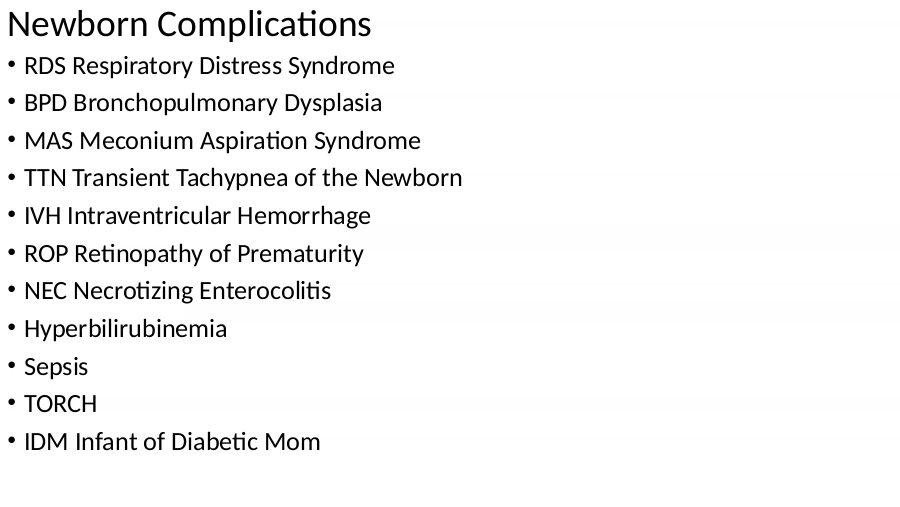900x507 pixels.
Task: Click TTN Transient Tachypnea of the Newborn
Action: pyautogui.click(x=243, y=179)
